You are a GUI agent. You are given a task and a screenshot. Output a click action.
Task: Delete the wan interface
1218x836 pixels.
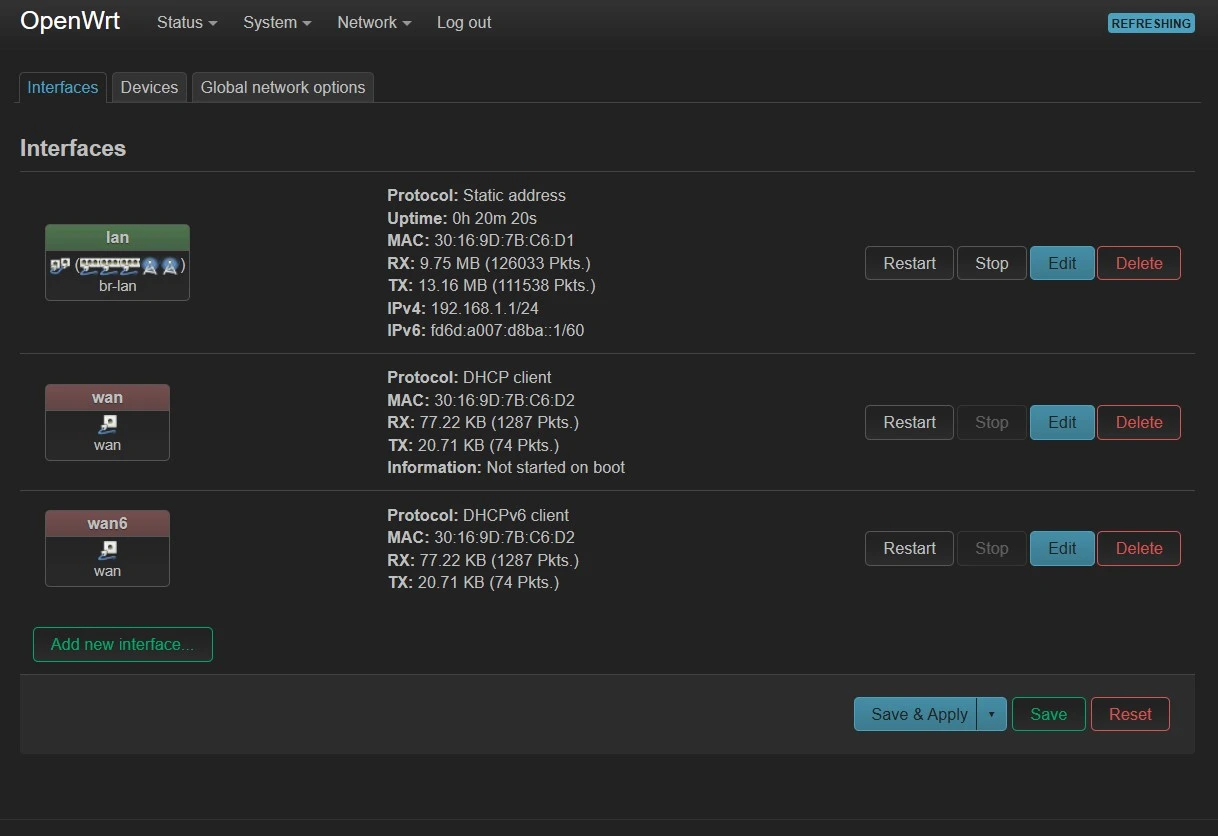1139,422
